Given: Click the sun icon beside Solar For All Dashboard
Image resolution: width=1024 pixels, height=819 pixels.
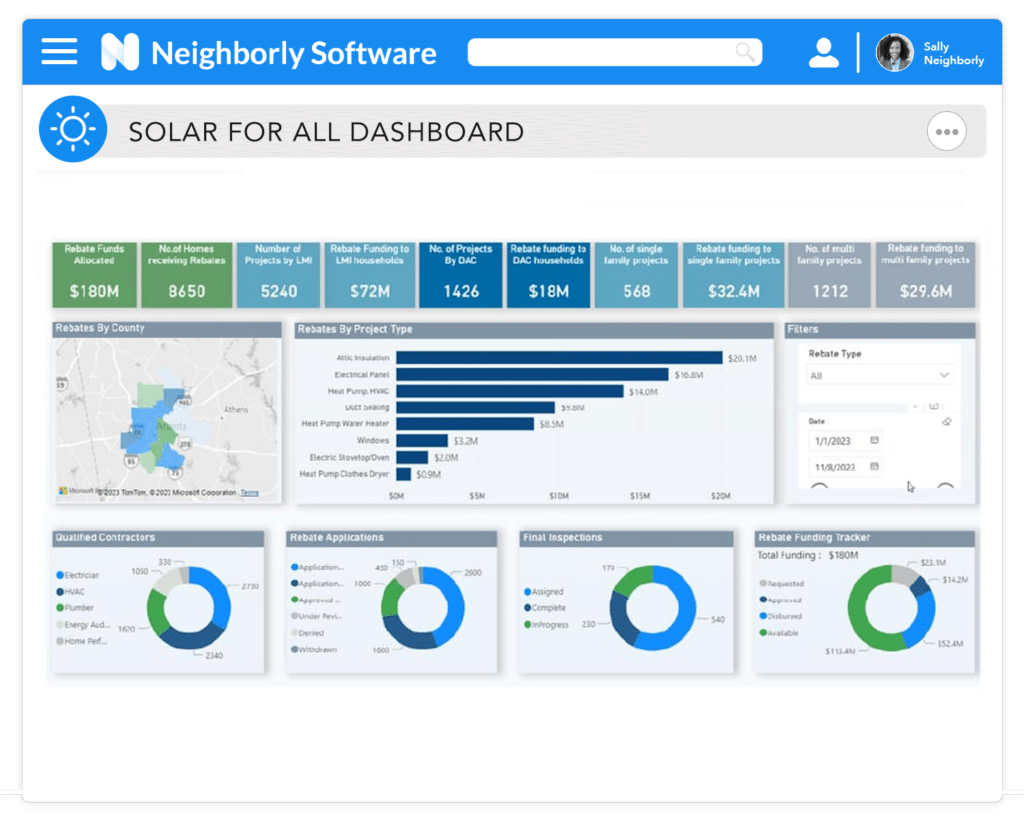Looking at the screenshot, I should pyautogui.click(x=71, y=128).
